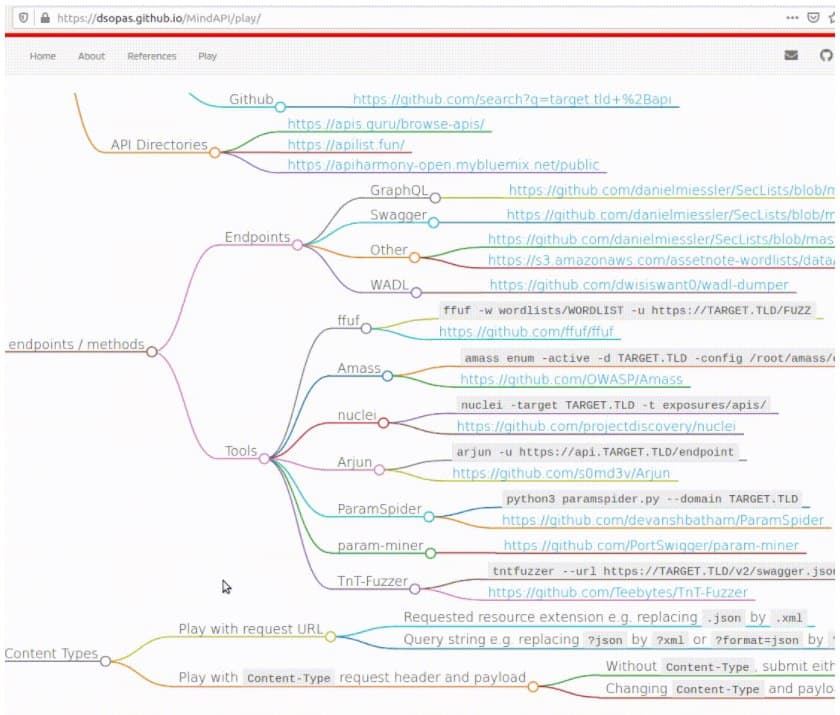Click 'Requested resource extension' text
Viewport: 840px width, 715px height.
(551, 617)
